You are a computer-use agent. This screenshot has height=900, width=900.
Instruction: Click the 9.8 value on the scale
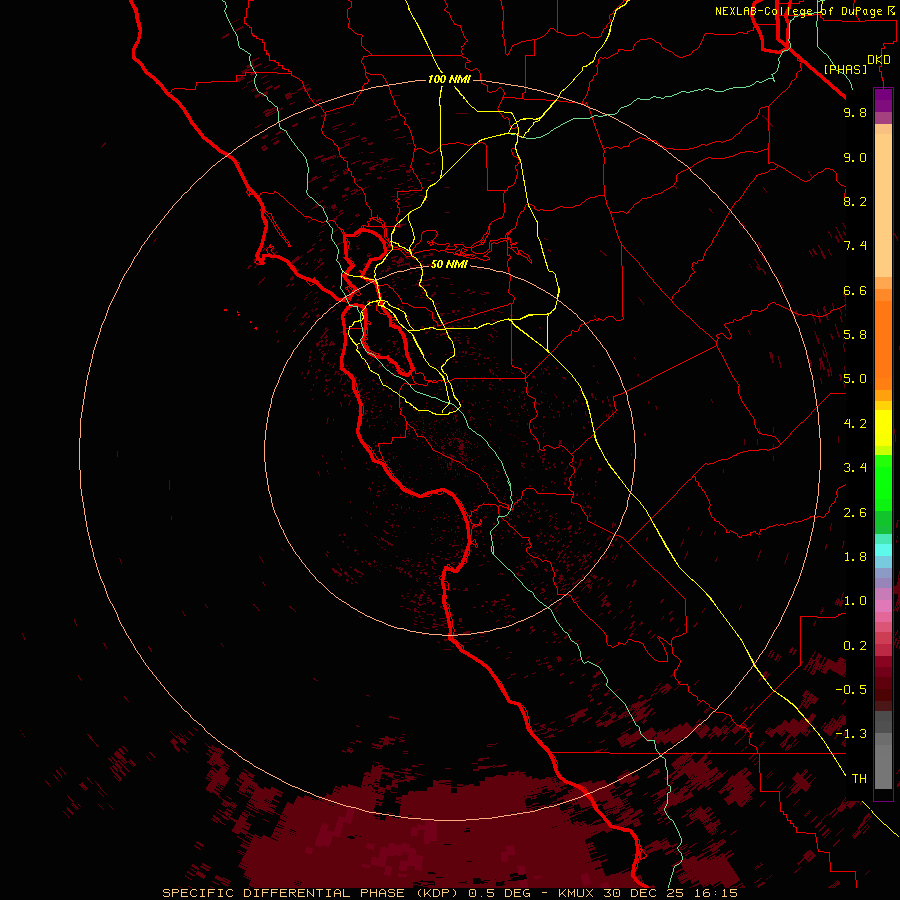pyautogui.click(x=855, y=112)
